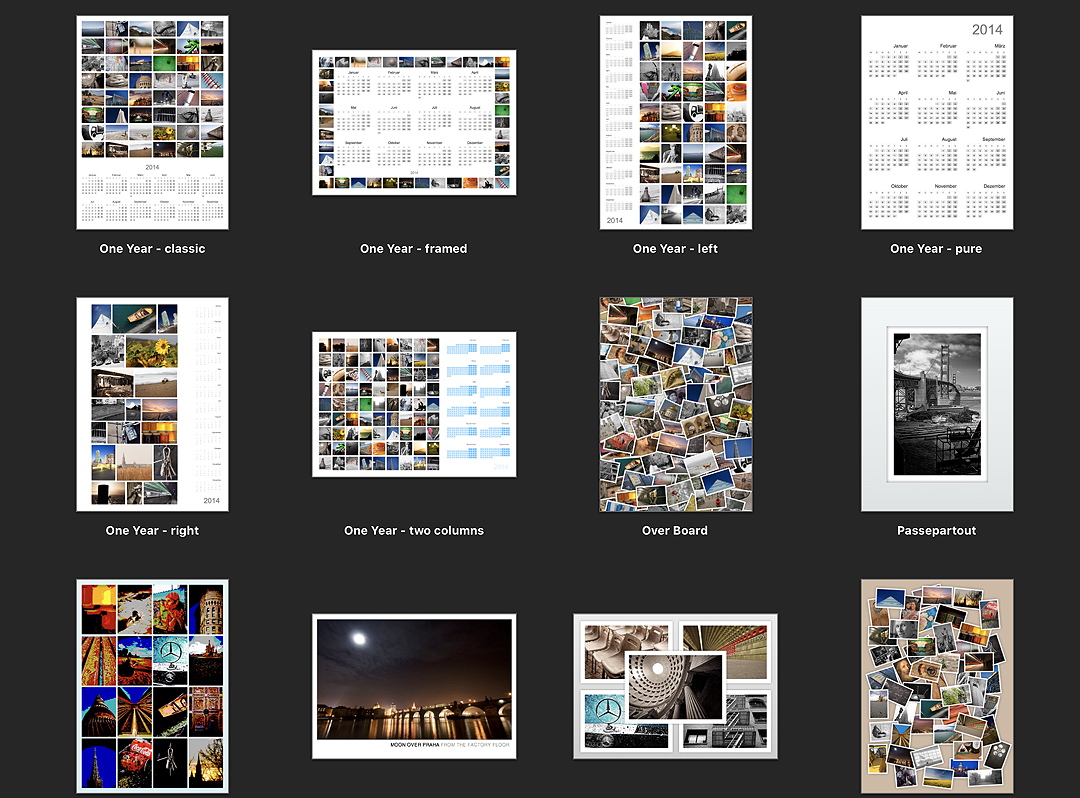The height and width of the screenshot is (798, 1080).
Task: Select the One Year - classic template thumbnail
Action: click(x=152, y=123)
